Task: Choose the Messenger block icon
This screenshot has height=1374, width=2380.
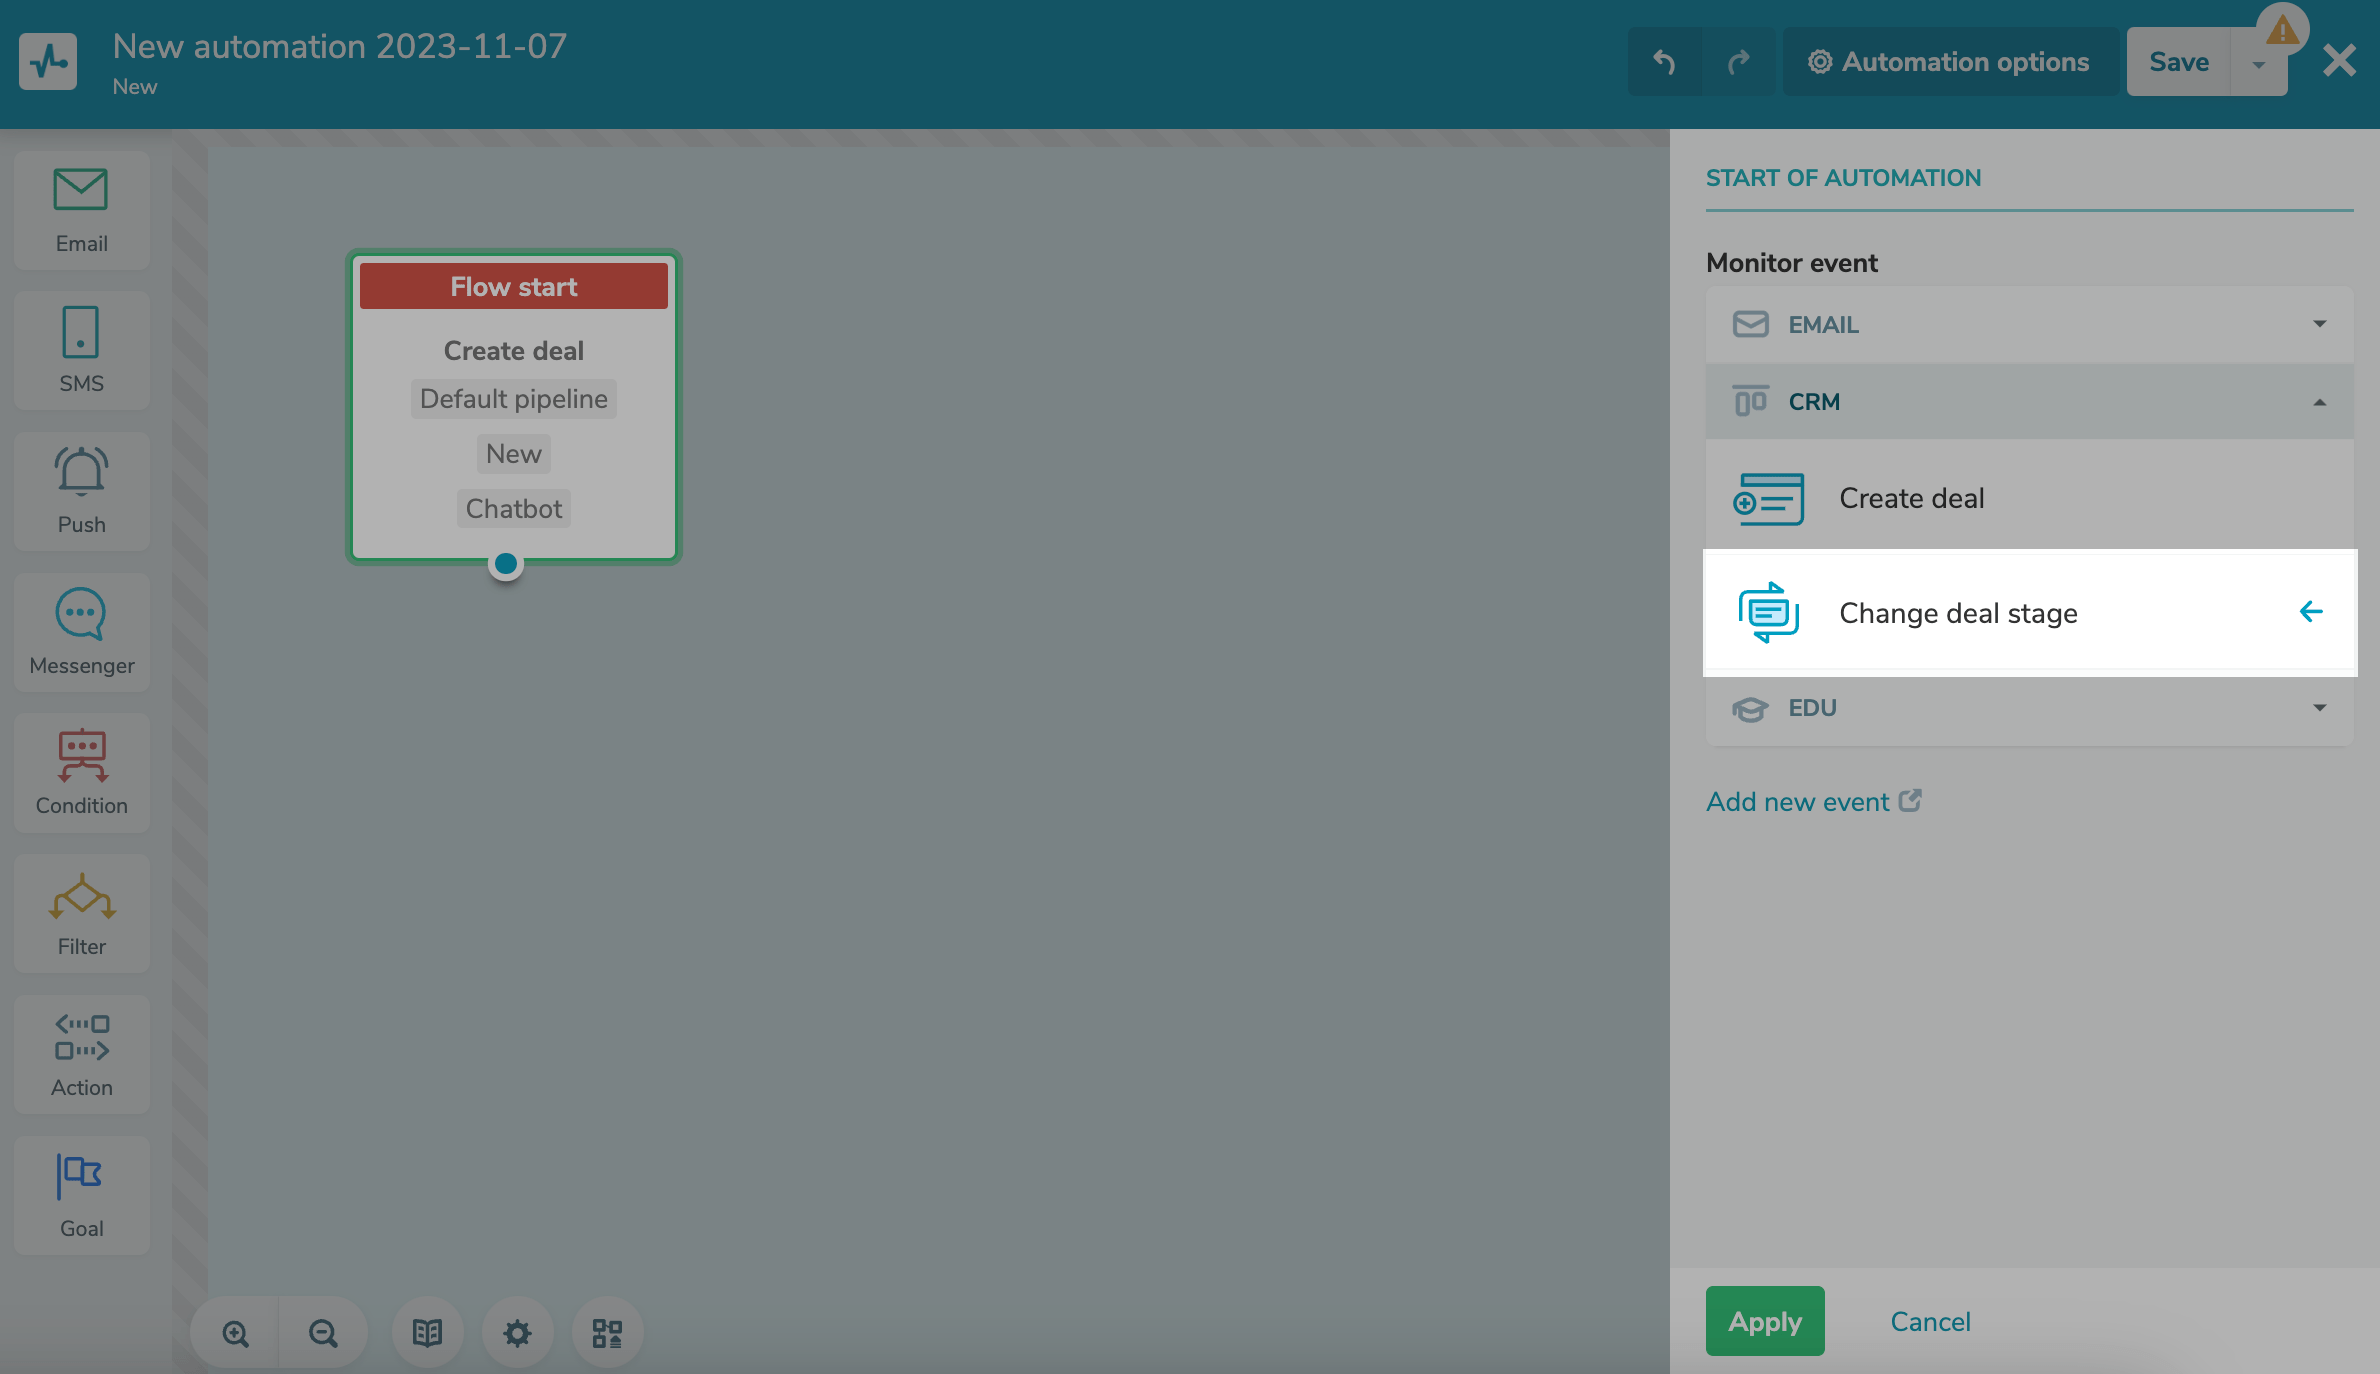Action: [81, 631]
